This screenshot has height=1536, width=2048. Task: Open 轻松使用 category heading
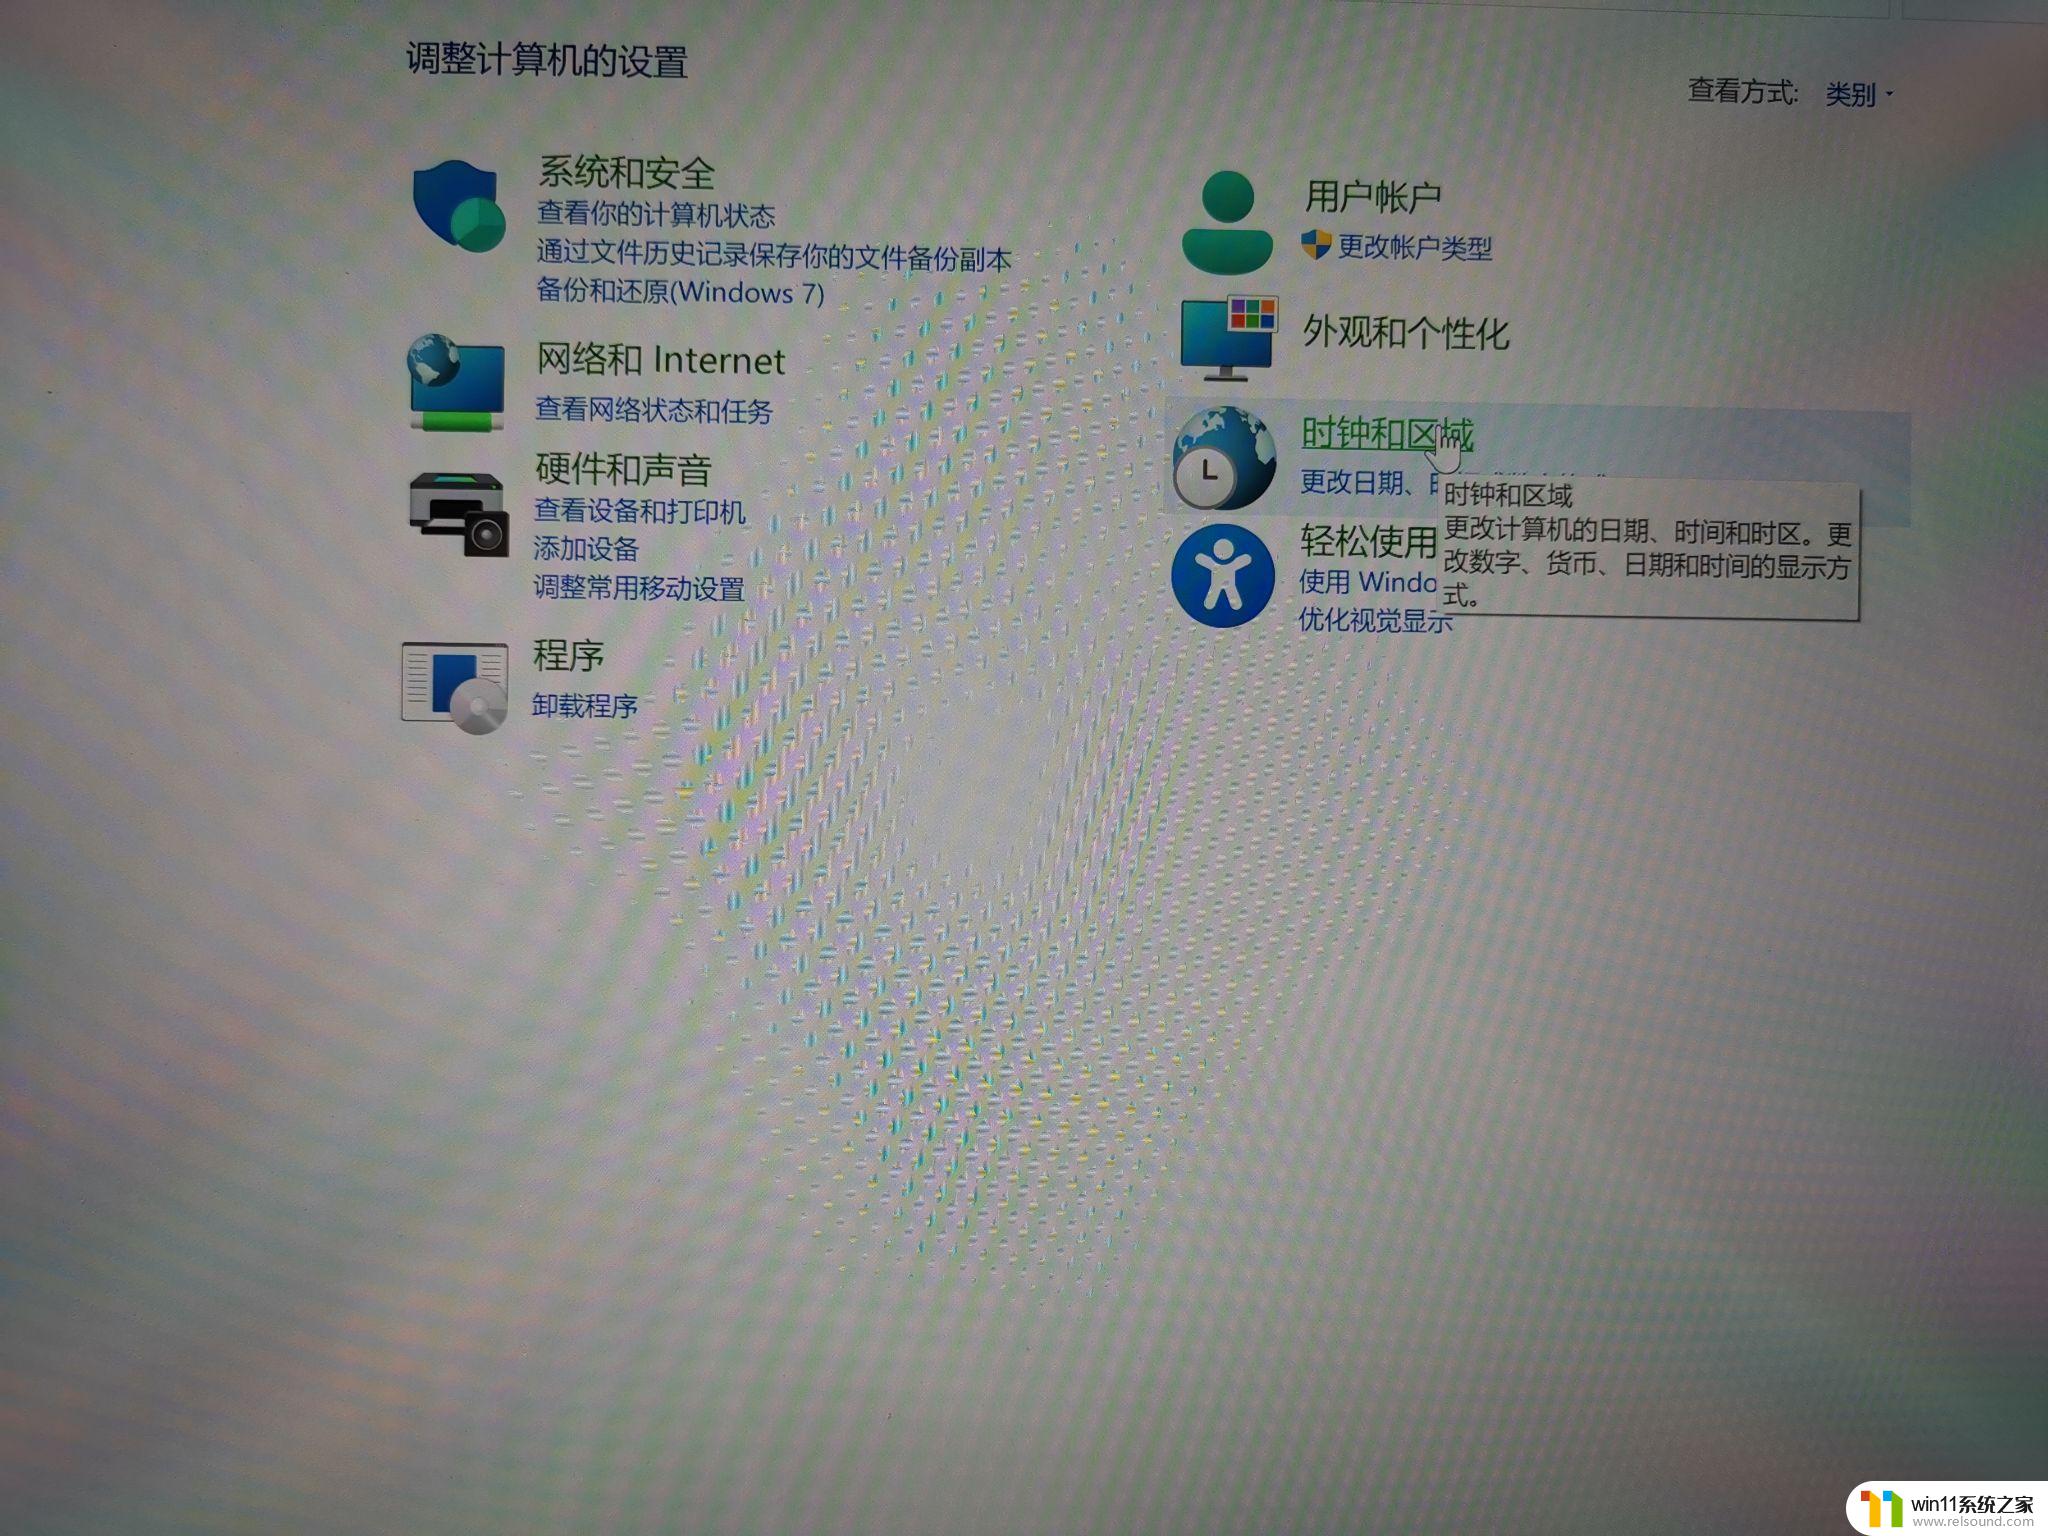pyautogui.click(x=1368, y=541)
